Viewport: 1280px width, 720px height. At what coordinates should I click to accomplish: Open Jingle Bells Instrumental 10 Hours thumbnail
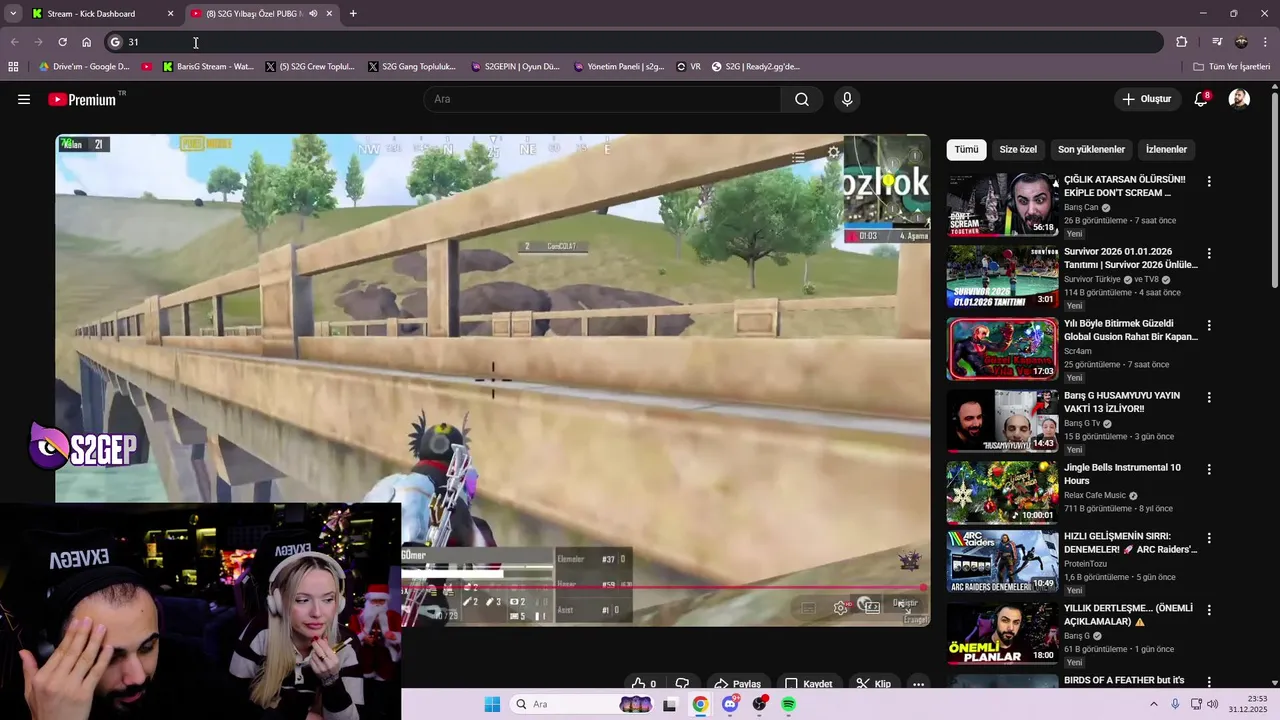(1002, 492)
